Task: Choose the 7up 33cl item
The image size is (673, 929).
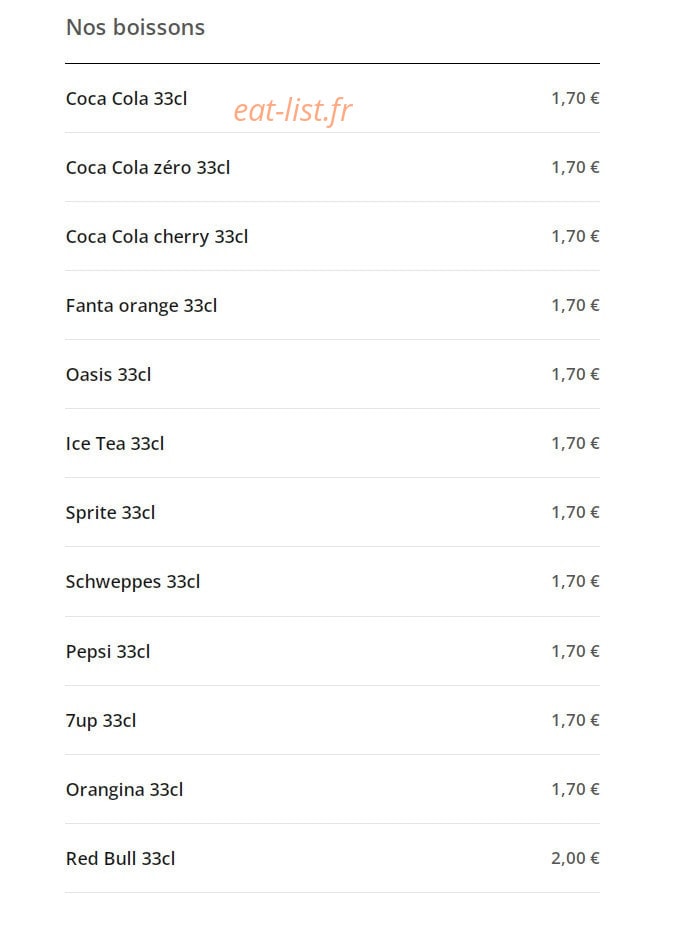Action: point(101,721)
